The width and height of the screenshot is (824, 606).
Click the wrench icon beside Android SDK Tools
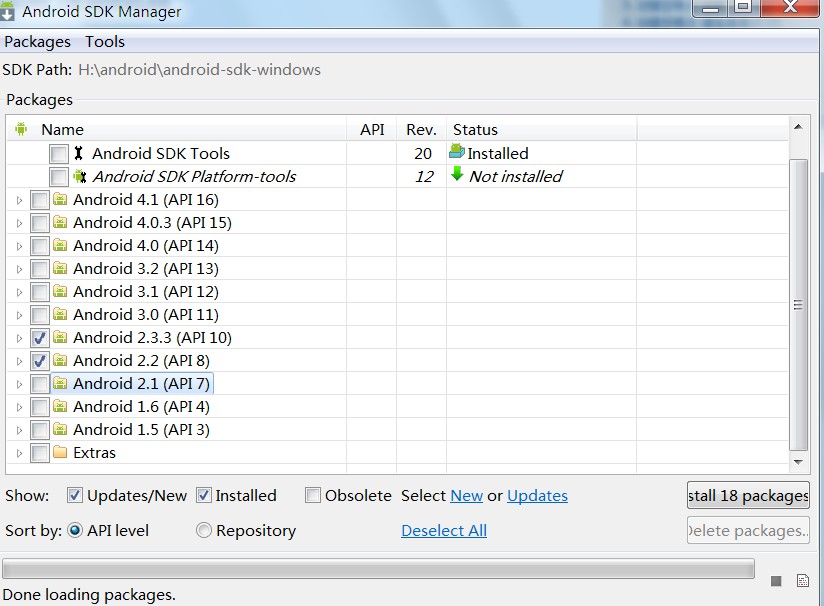point(78,153)
